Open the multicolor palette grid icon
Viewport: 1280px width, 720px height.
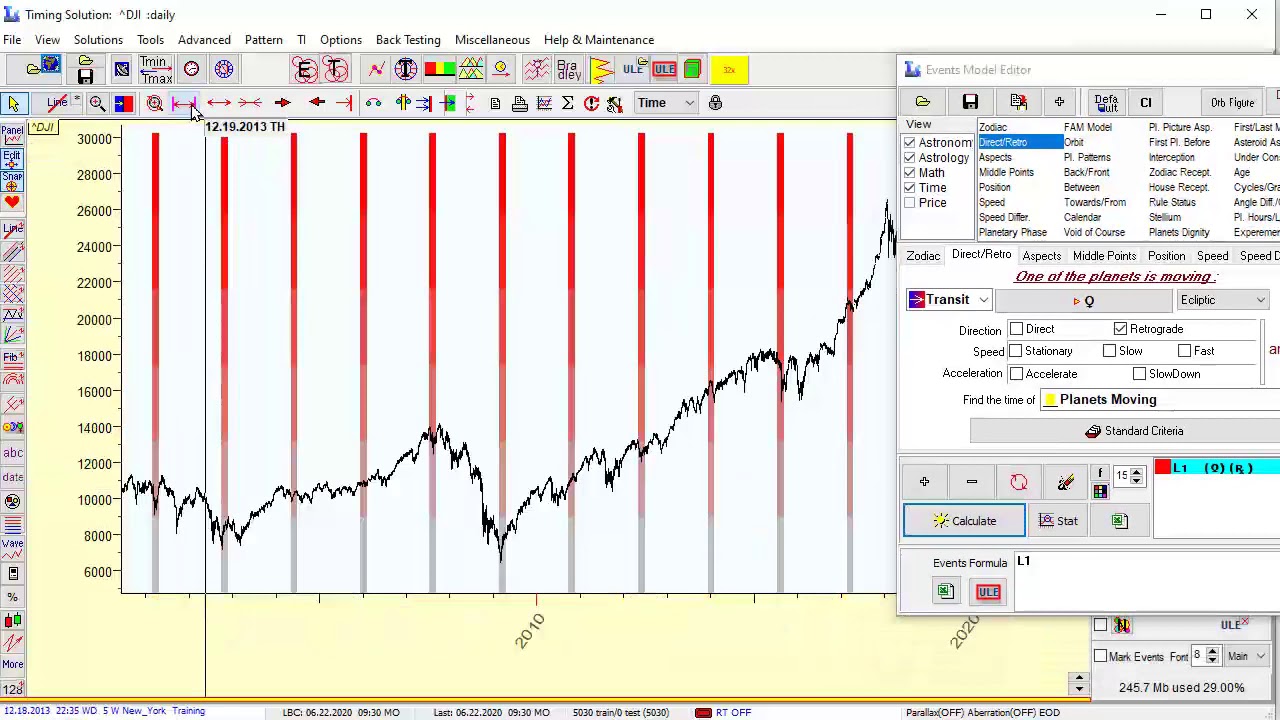tap(1100, 491)
